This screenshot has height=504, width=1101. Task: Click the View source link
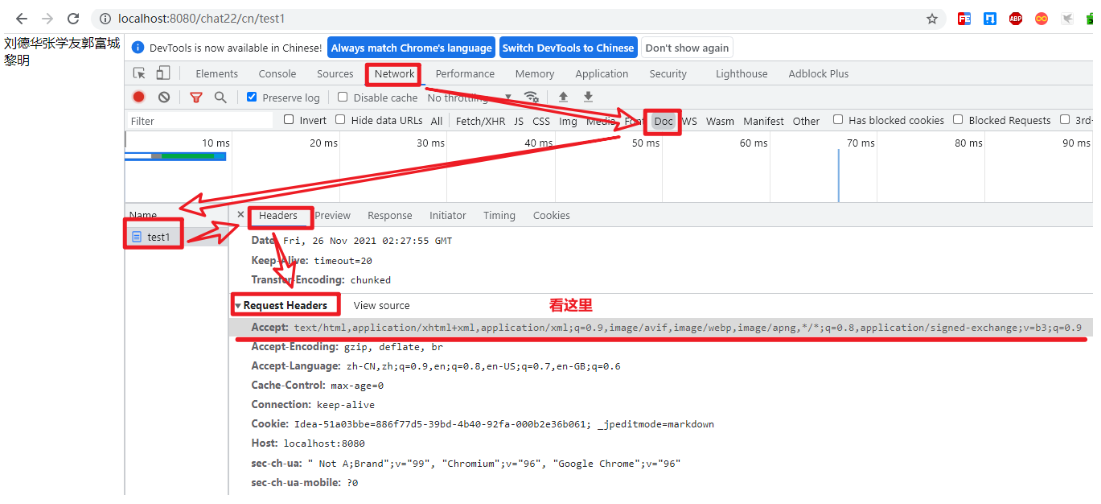coord(381,305)
